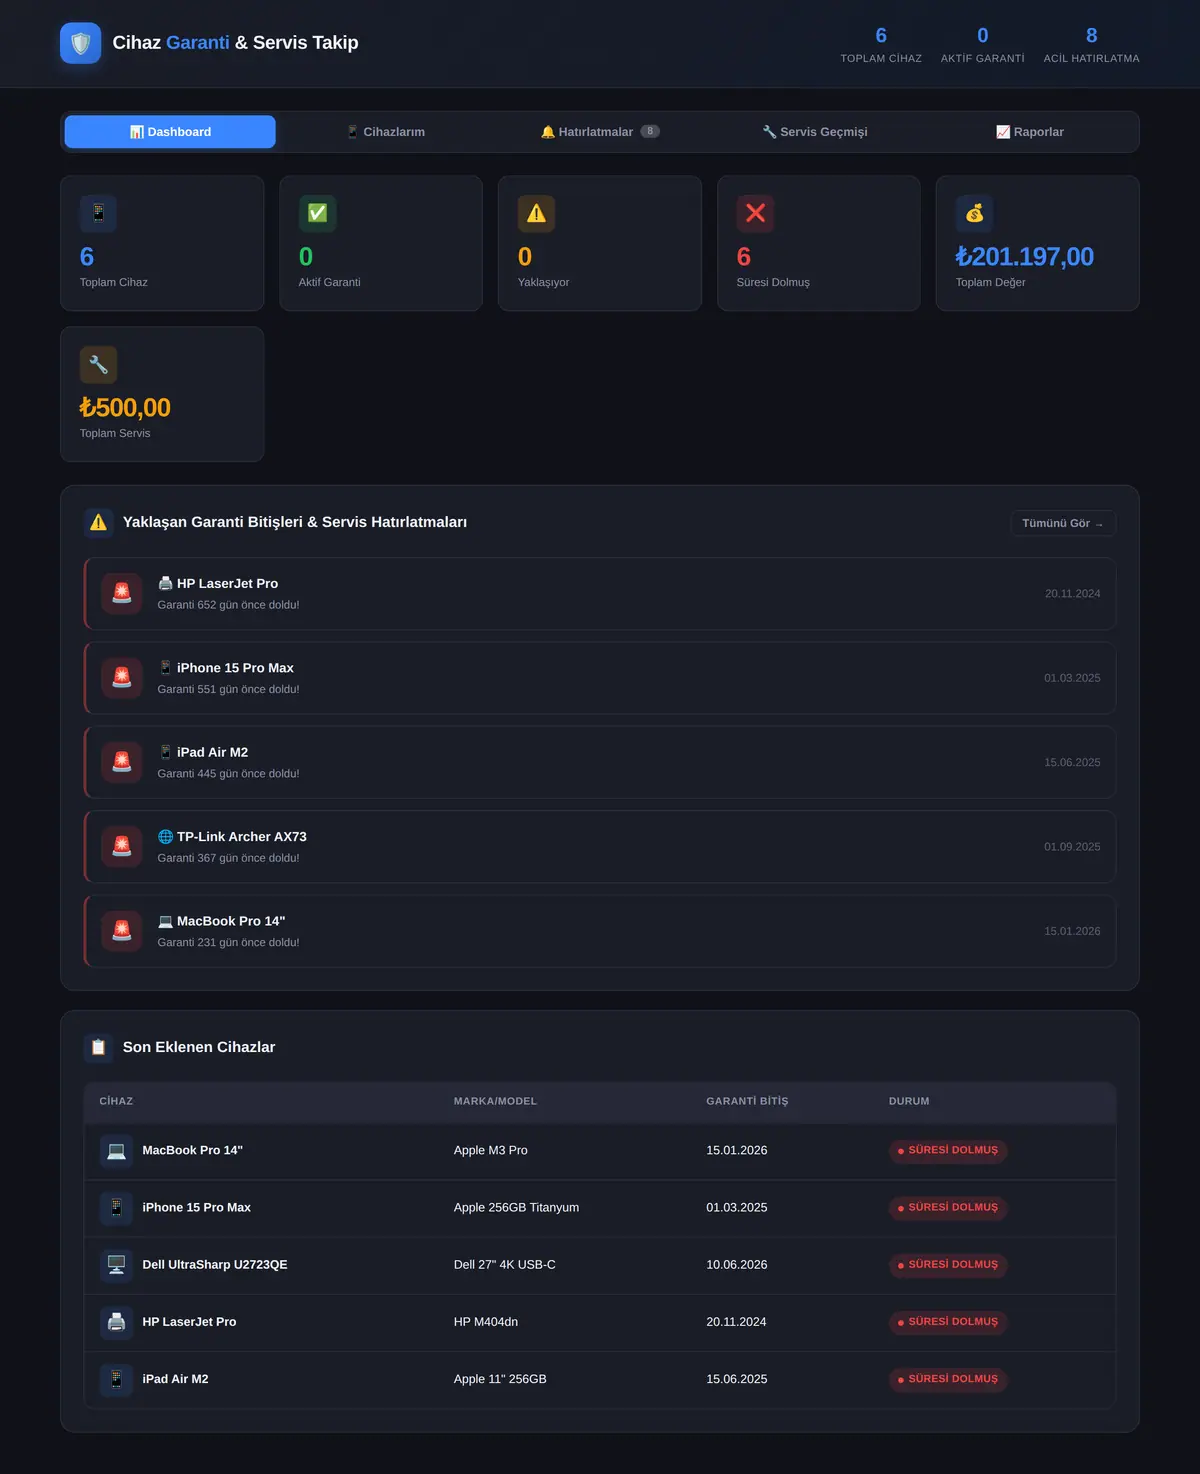
Task: Click the red X icon on Süresi Dolmuş card
Action: pos(755,213)
